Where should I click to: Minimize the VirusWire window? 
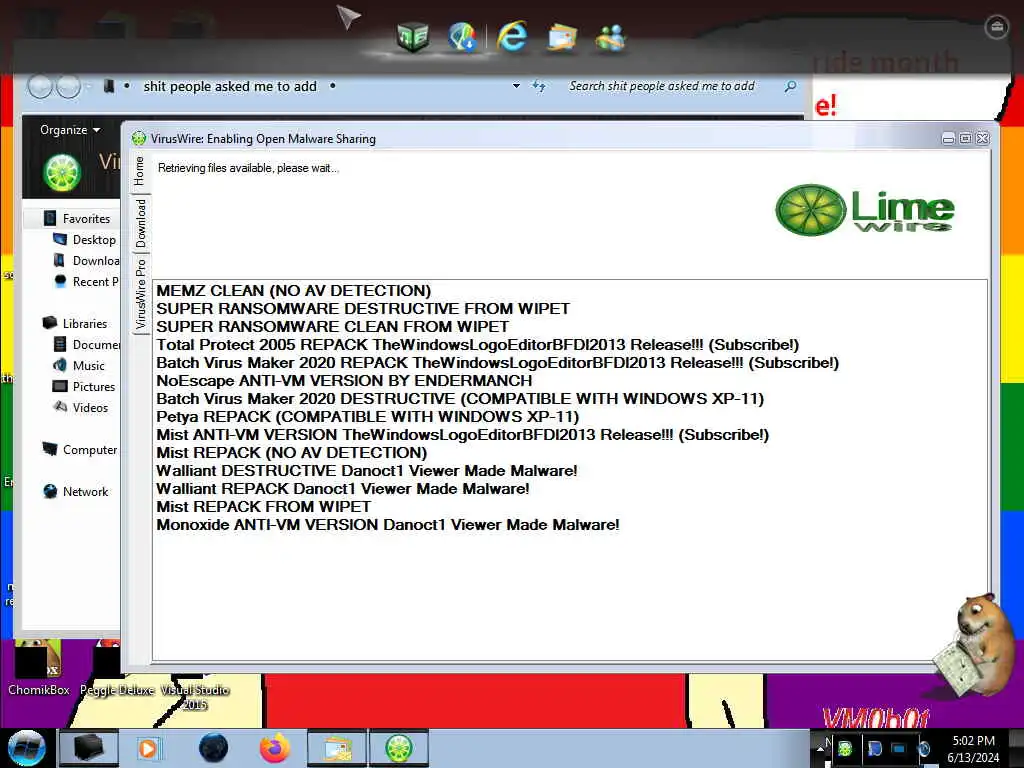pyautogui.click(x=948, y=138)
